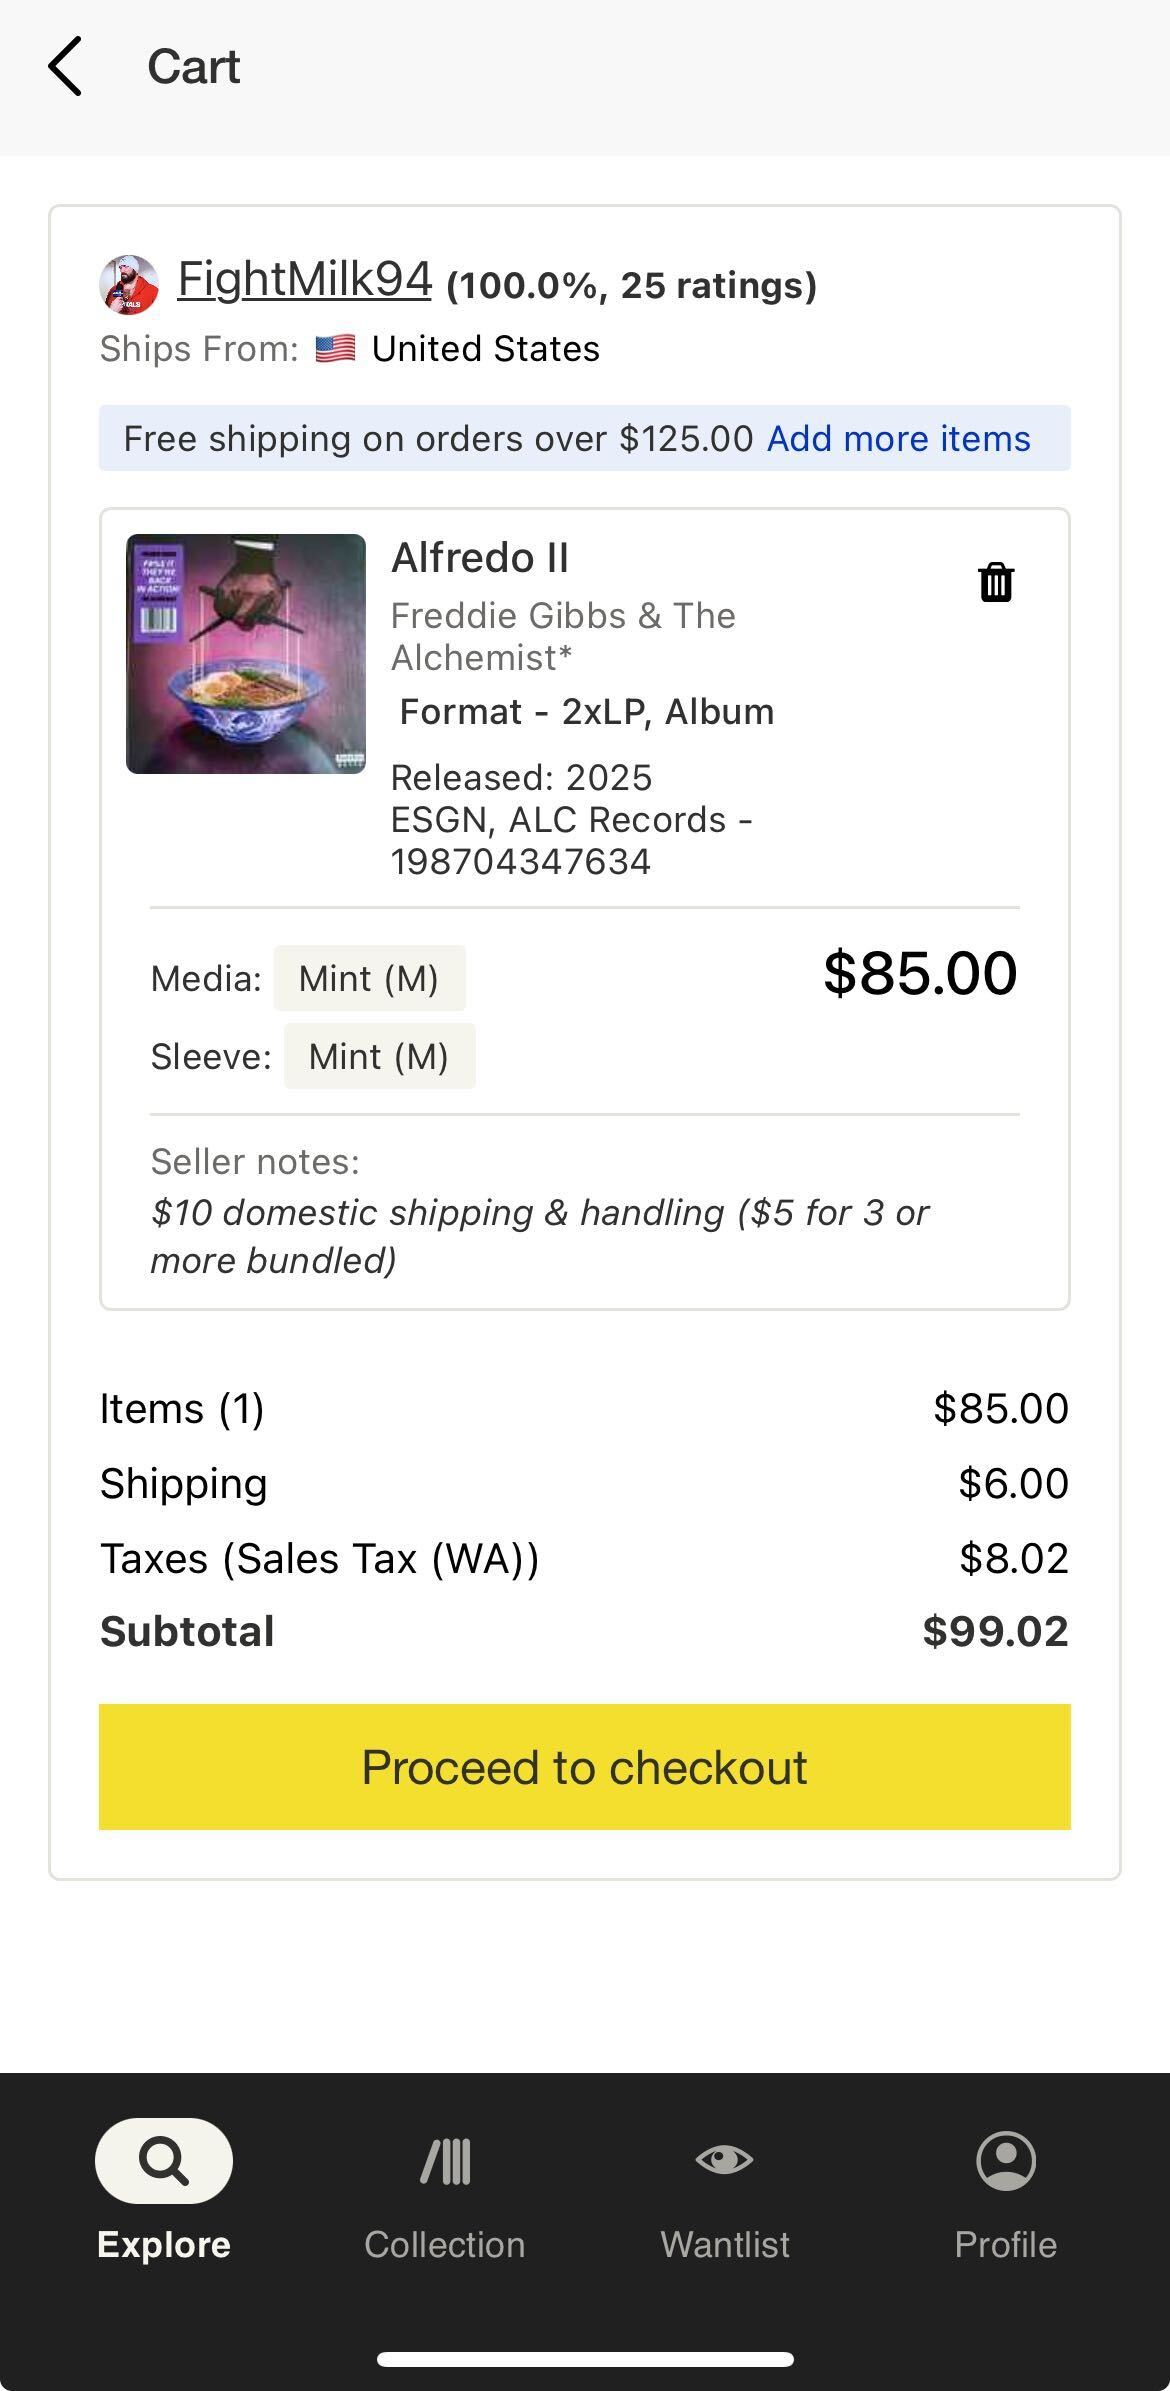
Task: Tap the FightMilk94 seller avatar
Action: coord(129,284)
